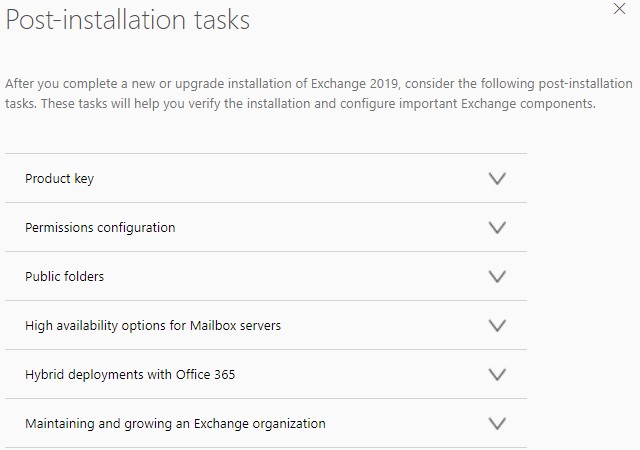Select the Permissions configuration heading text

point(100,228)
